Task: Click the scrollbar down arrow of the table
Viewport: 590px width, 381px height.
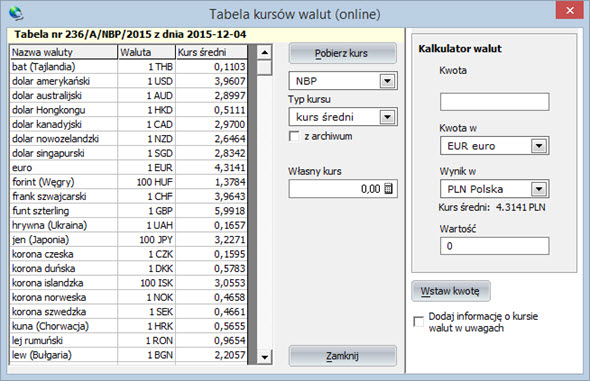Action: (265, 357)
